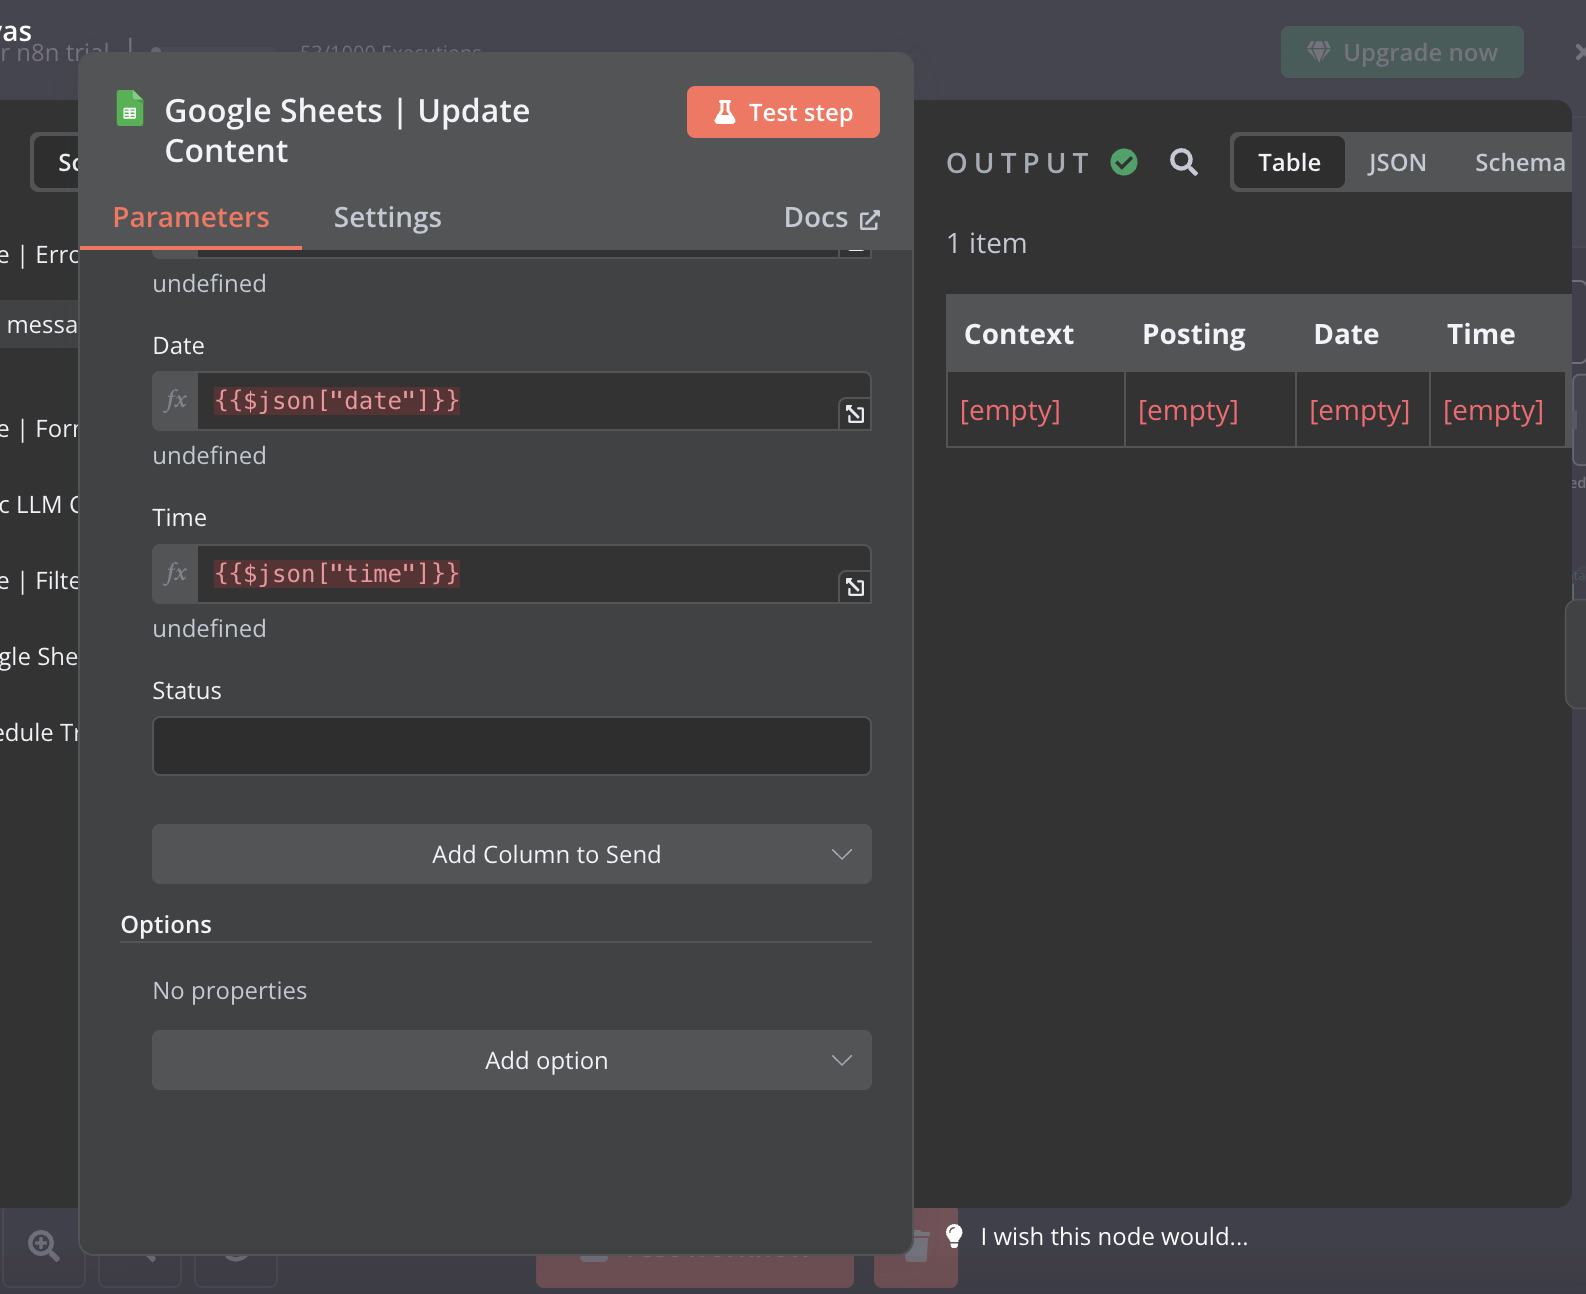
Task: Switch output to Schema view
Action: pyautogui.click(x=1519, y=162)
